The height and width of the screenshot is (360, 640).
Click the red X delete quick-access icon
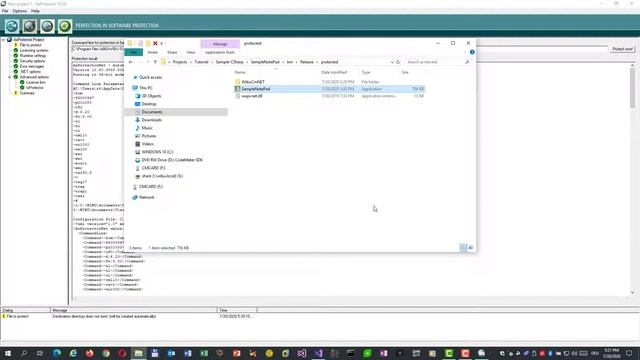click(155, 43)
